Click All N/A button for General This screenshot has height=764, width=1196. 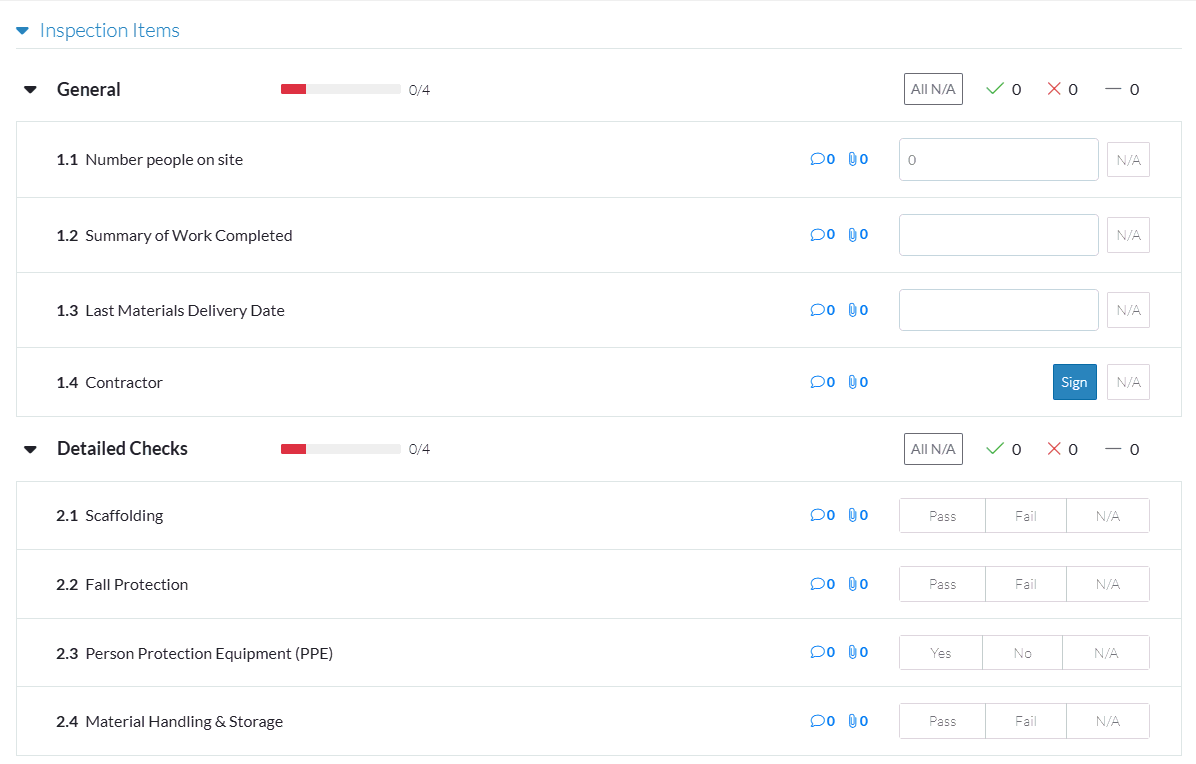pos(933,89)
